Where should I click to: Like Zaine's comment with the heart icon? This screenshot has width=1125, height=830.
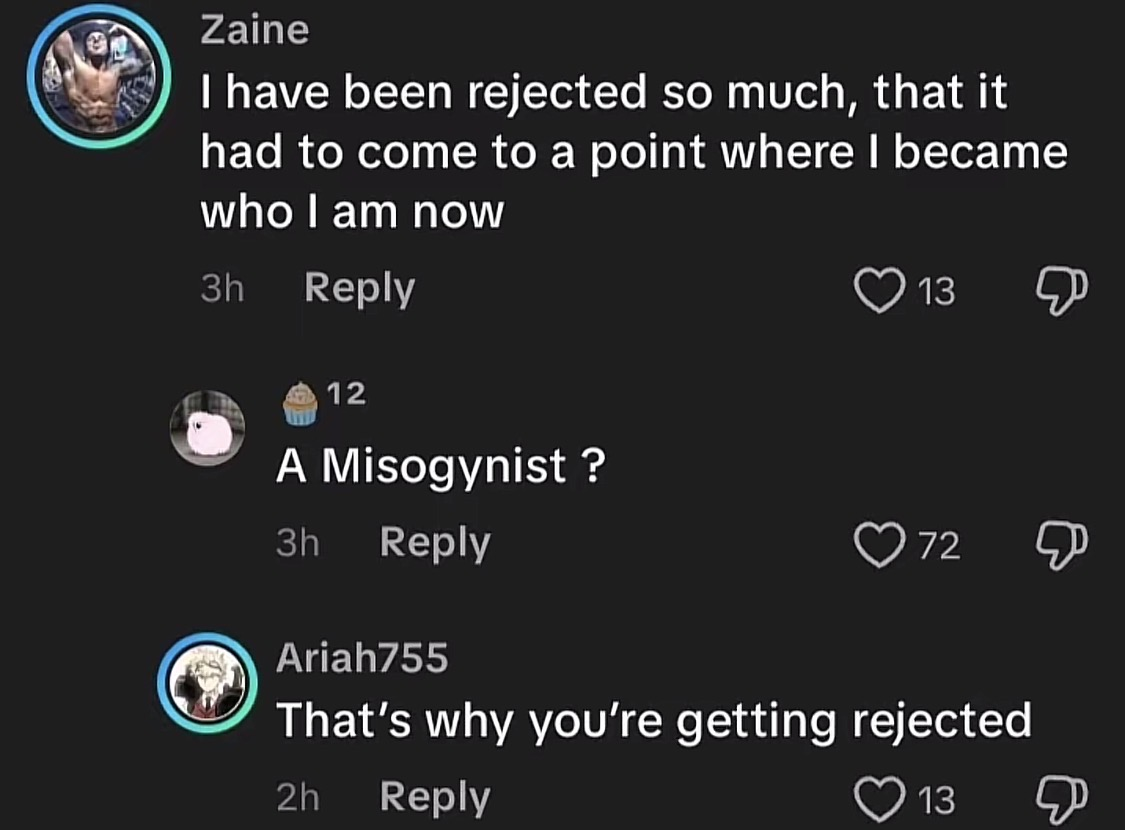click(x=879, y=291)
